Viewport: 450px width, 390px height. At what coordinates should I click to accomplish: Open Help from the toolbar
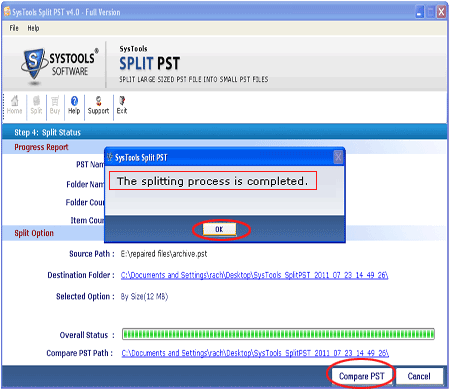(74, 105)
